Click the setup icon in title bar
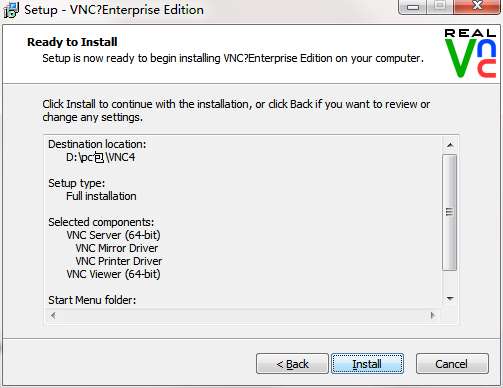 [11, 10]
